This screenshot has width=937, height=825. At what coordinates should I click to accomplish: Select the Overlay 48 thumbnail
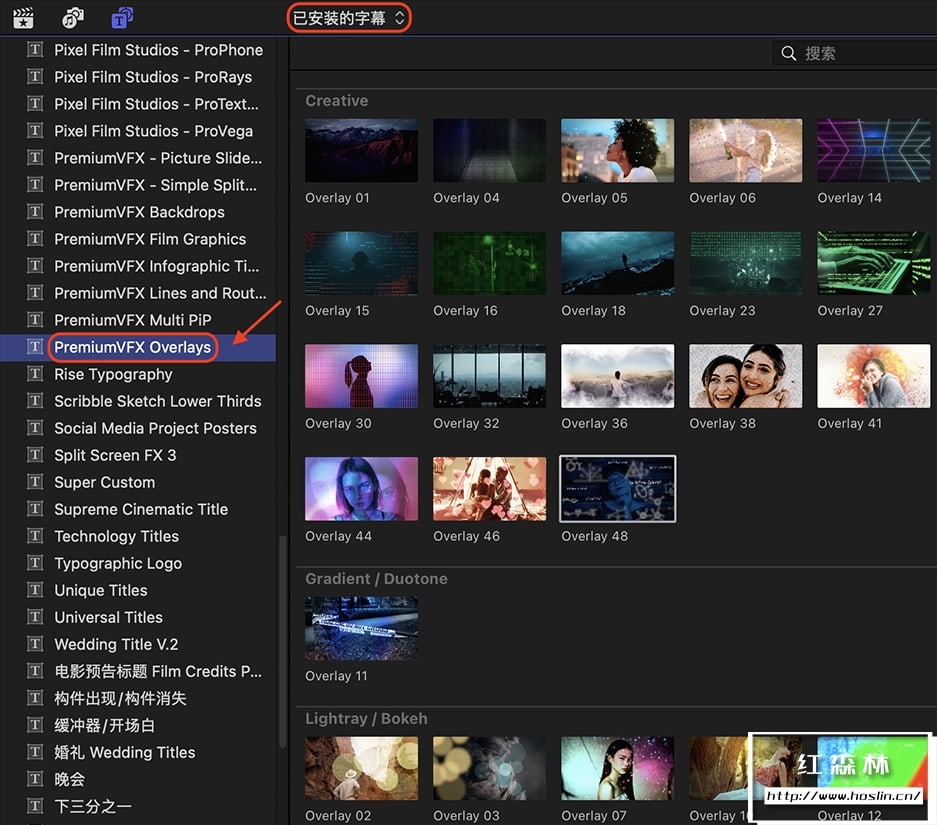[617, 489]
